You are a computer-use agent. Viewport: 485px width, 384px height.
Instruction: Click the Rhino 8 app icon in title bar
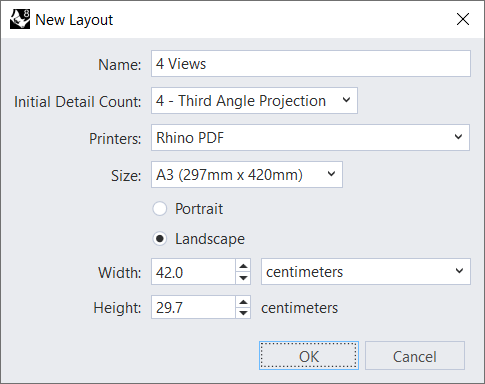(x=20, y=19)
